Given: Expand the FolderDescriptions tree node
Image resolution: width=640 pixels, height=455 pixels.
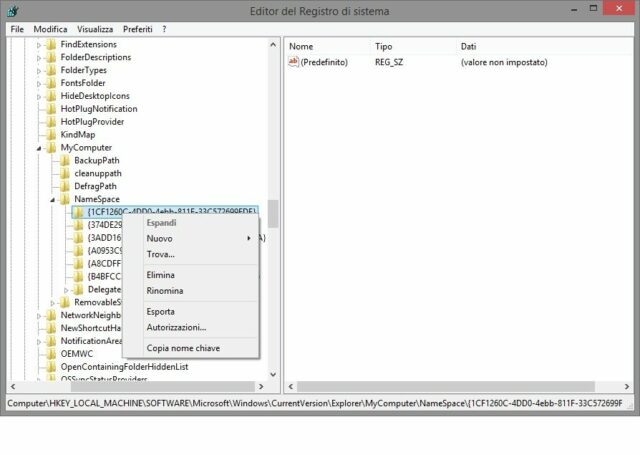Looking at the screenshot, I should [x=39, y=57].
